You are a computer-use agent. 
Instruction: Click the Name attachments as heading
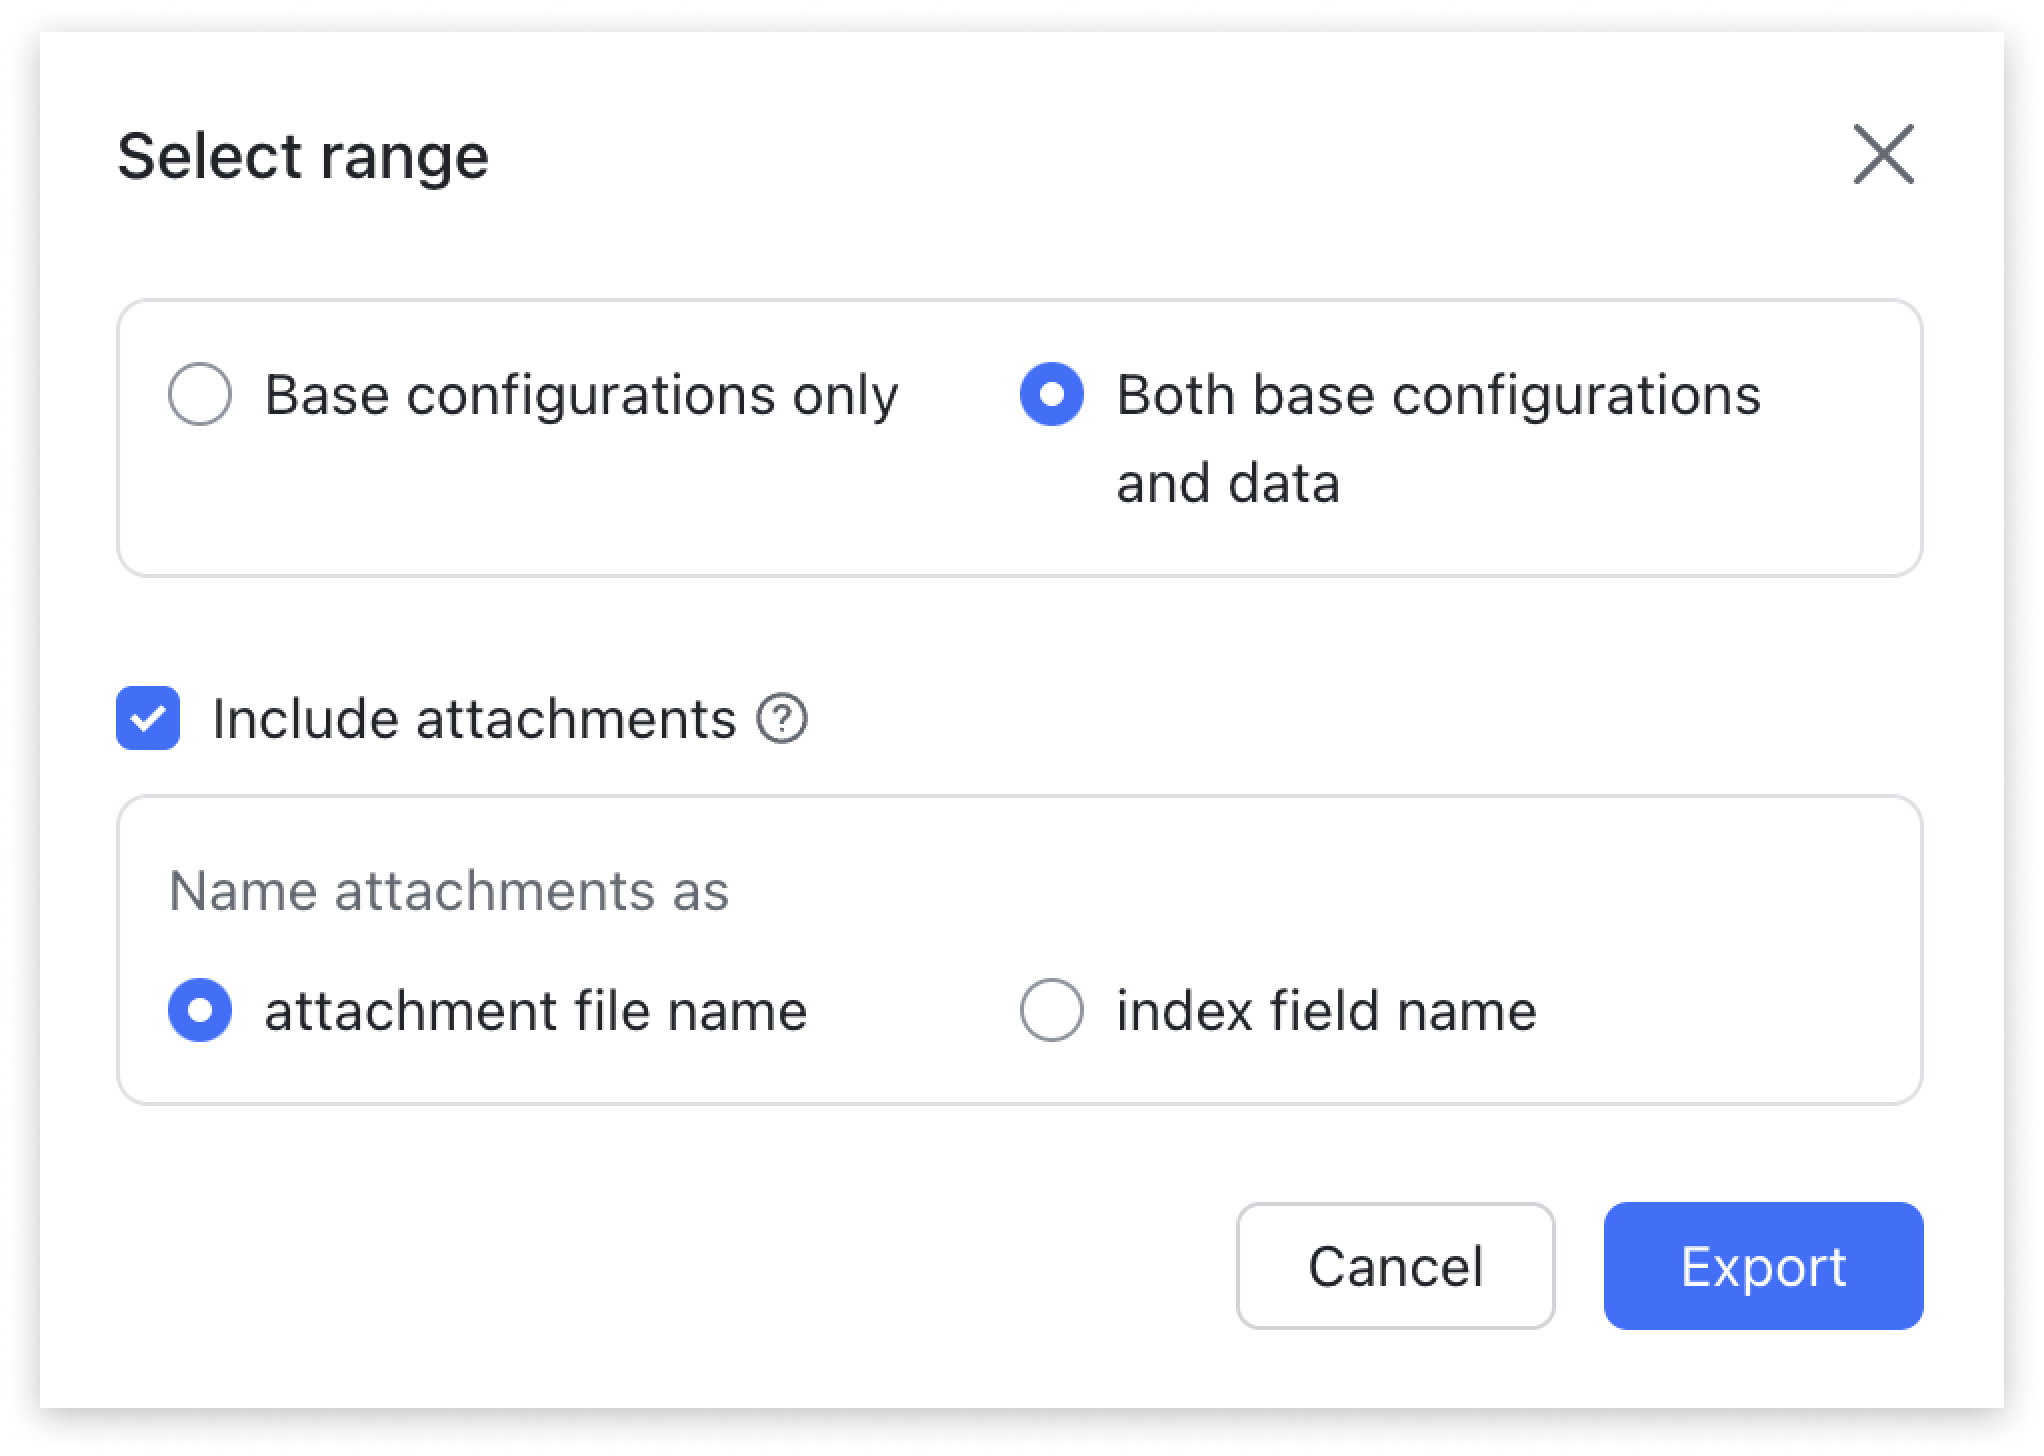pyautogui.click(x=449, y=890)
